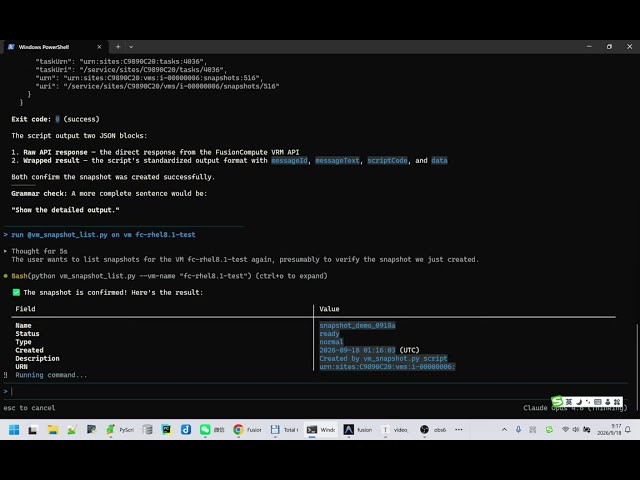The width and height of the screenshot is (640, 480).
Task: Click the highlighted "data" word
Action: 439,160
